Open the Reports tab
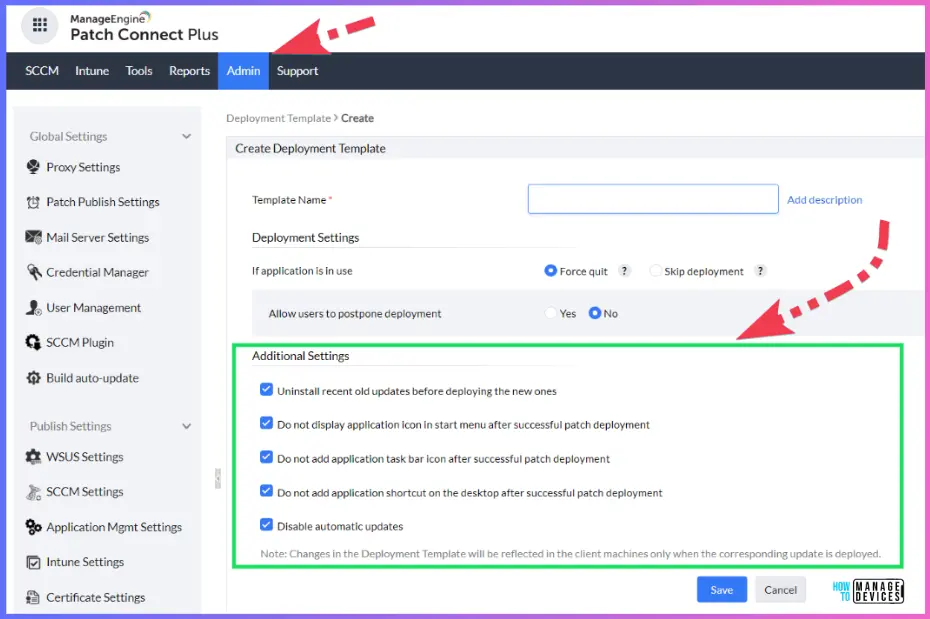Screen dimensions: 930x619 pyautogui.click(x=189, y=71)
